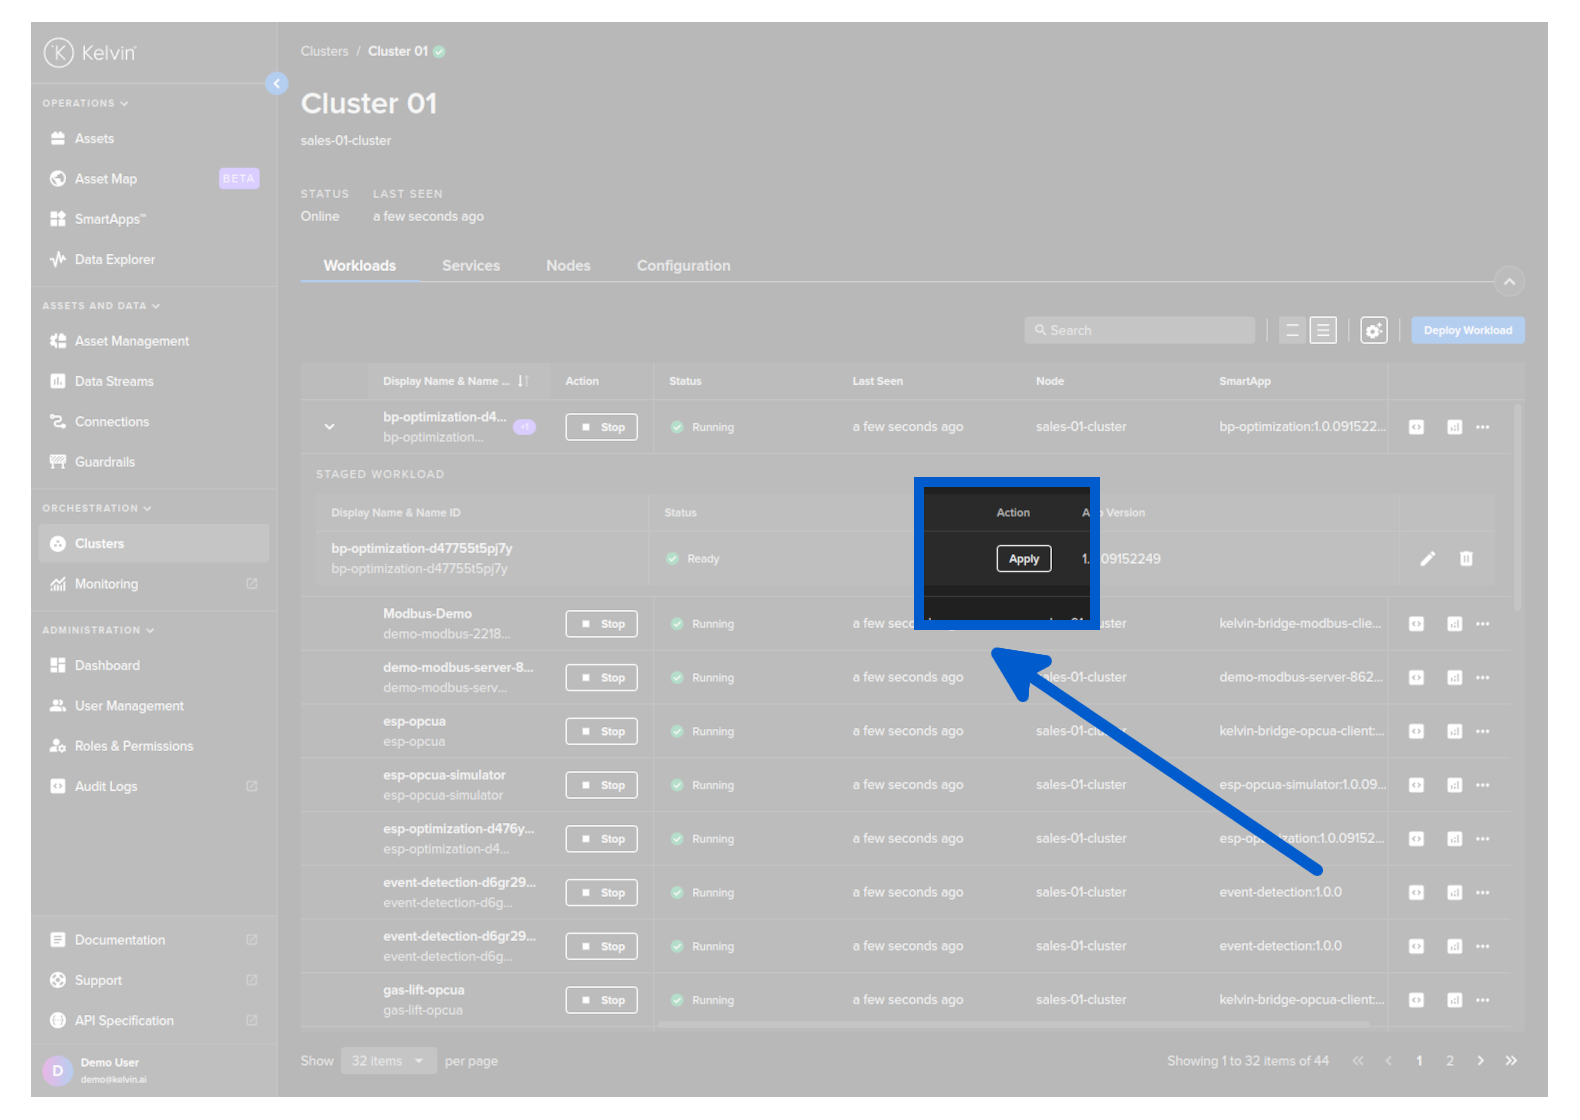Stop the Modbus-Demo workload
Screen dimensions: 1580x1120
pyautogui.click(x=601, y=624)
